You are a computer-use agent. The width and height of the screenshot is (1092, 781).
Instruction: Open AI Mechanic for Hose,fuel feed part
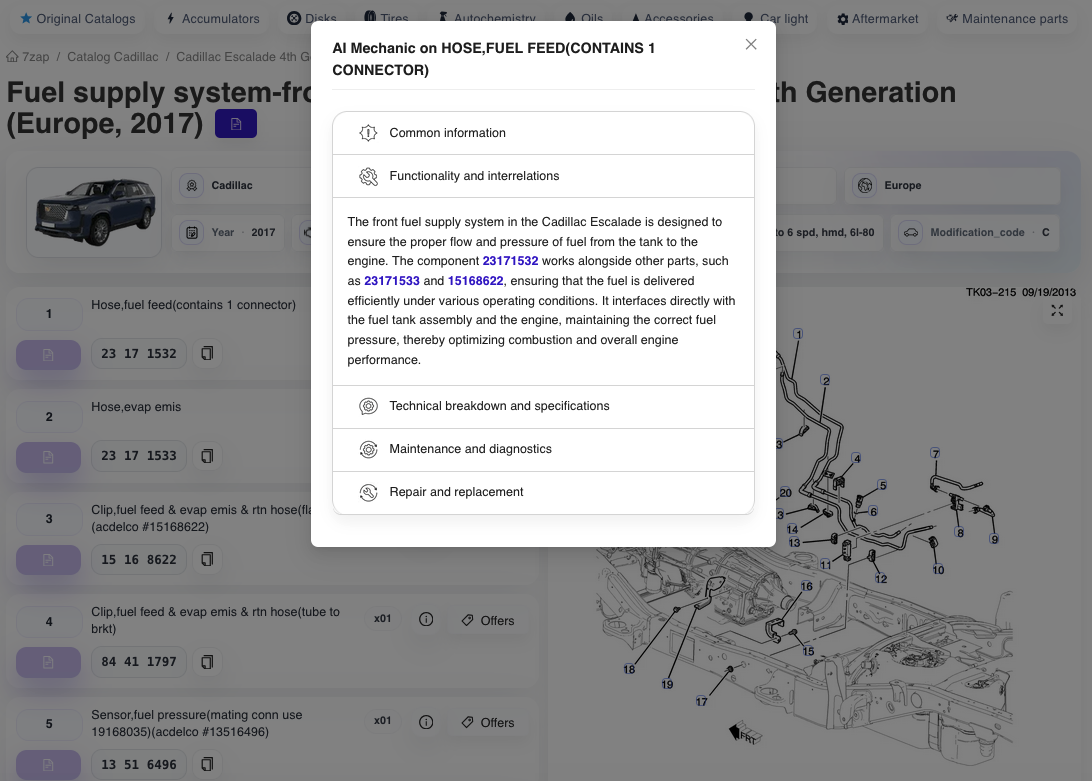coord(48,355)
